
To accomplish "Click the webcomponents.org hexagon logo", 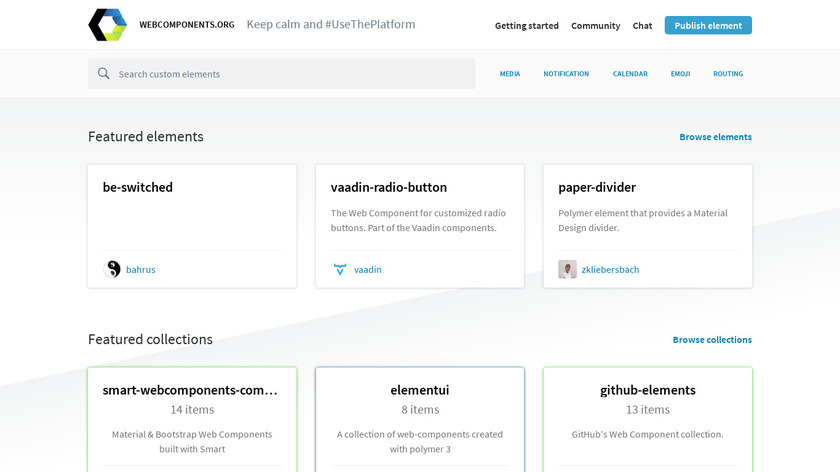I will coord(108,25).
